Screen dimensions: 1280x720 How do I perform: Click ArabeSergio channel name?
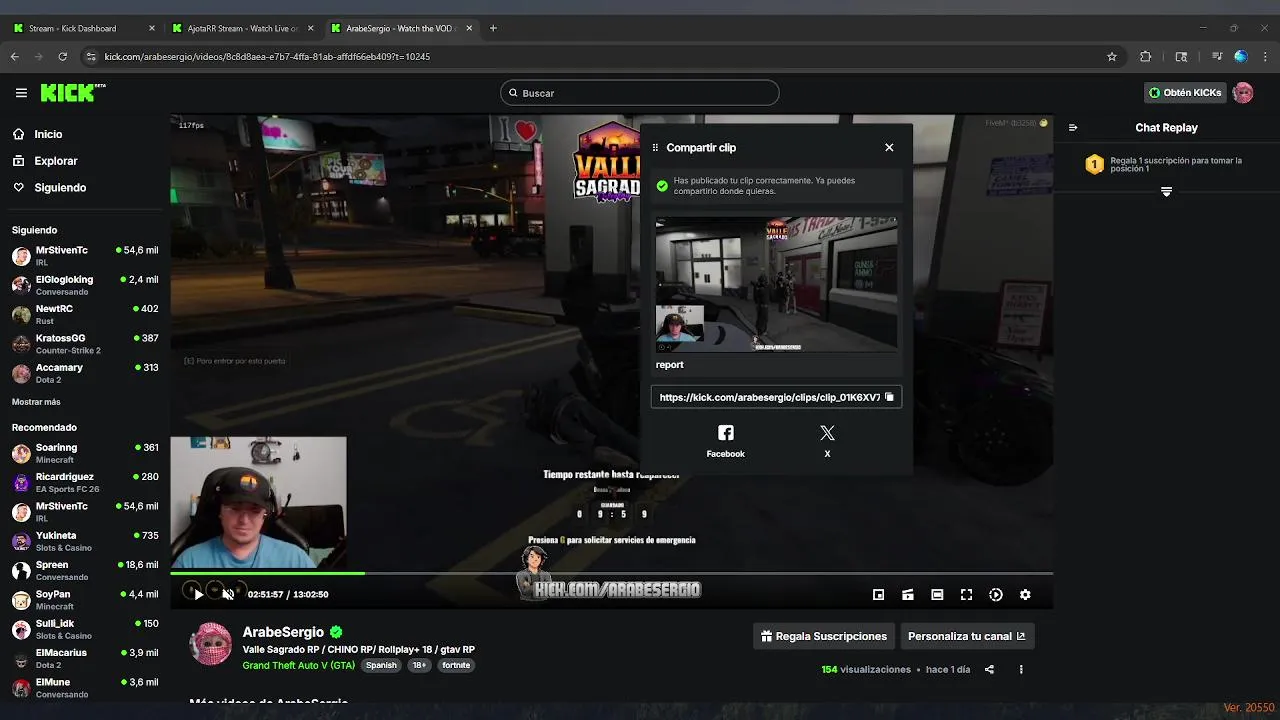click(283, 632)
